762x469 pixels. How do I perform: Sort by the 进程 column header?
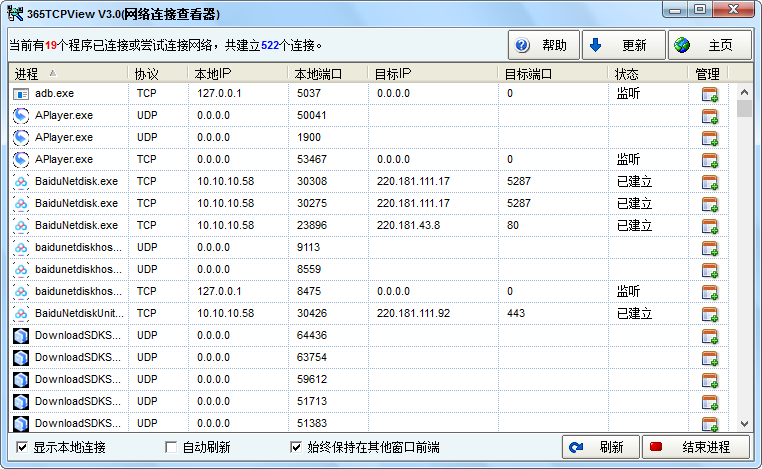69,74
